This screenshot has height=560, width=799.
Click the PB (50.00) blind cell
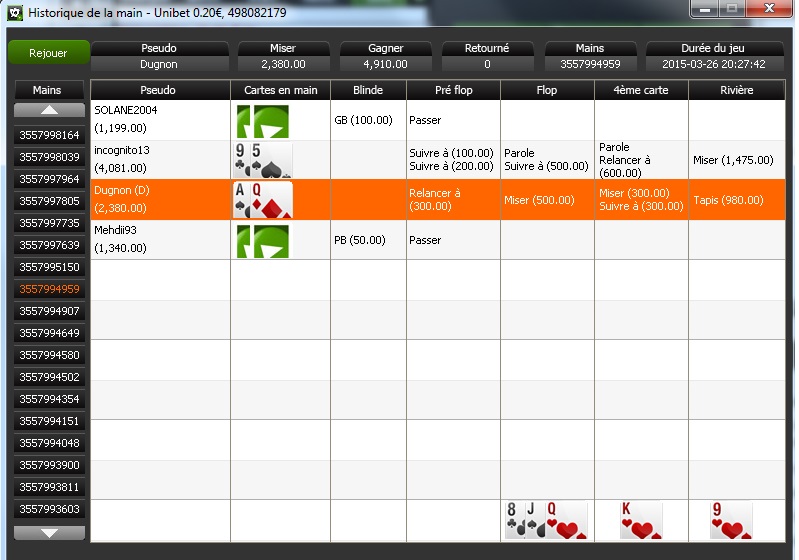pos(360,240)
